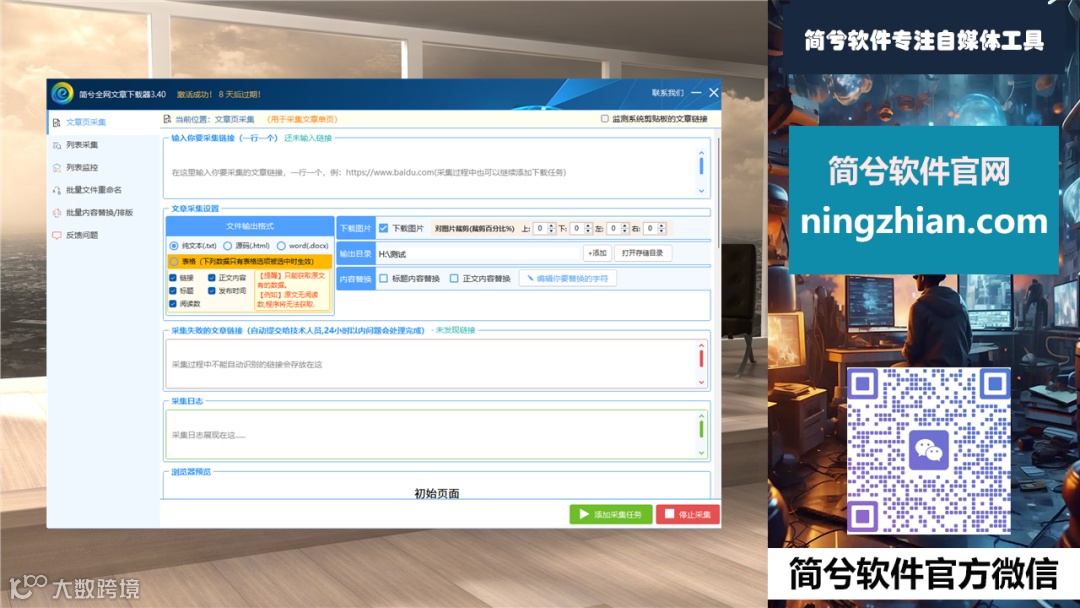Select 纯文本(.txt) output format
1080x608 pixels.
coord(174,246)
